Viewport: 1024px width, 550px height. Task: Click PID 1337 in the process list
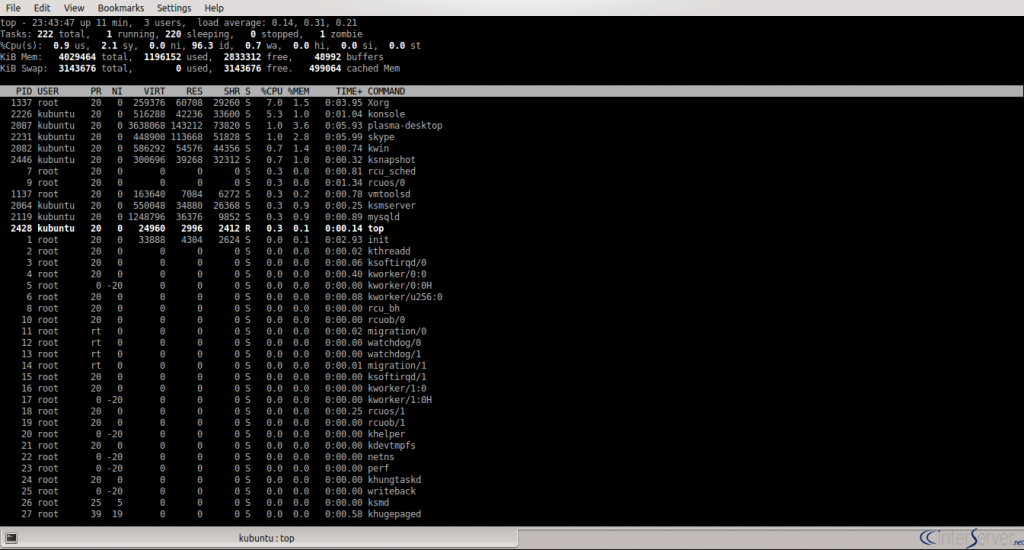coord(21,103)
